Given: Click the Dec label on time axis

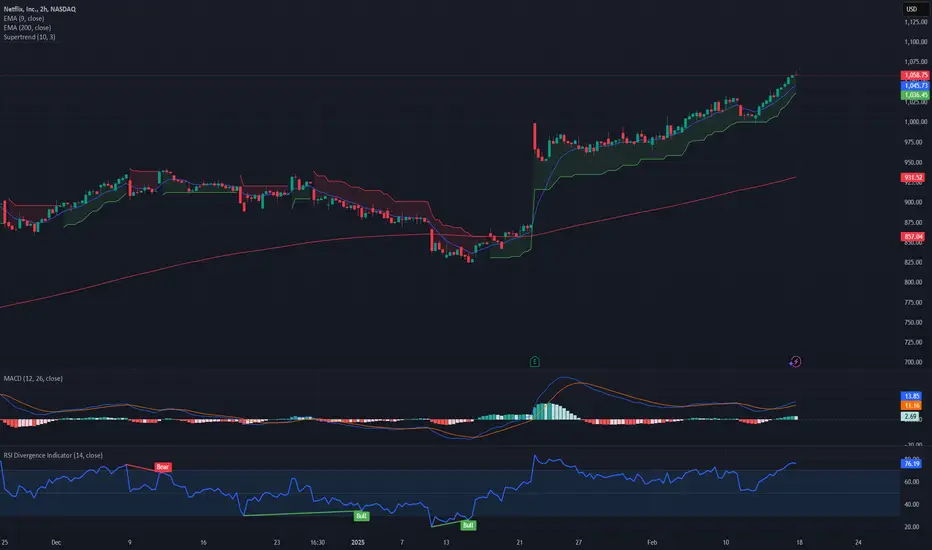Looking at the screenshot, I should [x=56, y=542].
